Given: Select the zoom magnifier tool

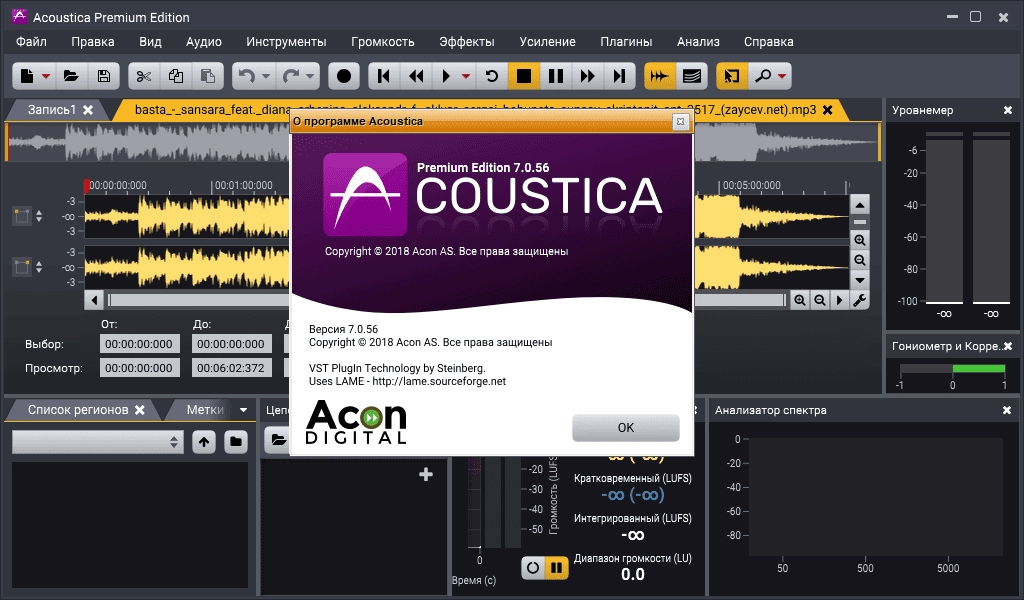Looking at the screenshot, I should (762, 76).
